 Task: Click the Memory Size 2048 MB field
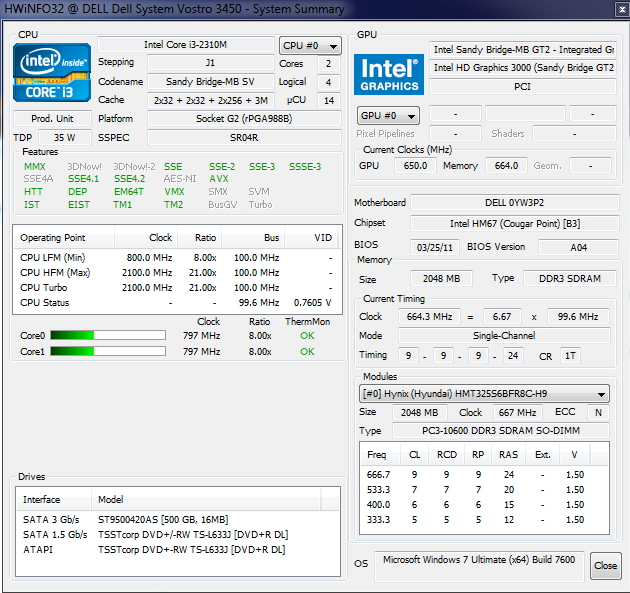coord(441,278)
